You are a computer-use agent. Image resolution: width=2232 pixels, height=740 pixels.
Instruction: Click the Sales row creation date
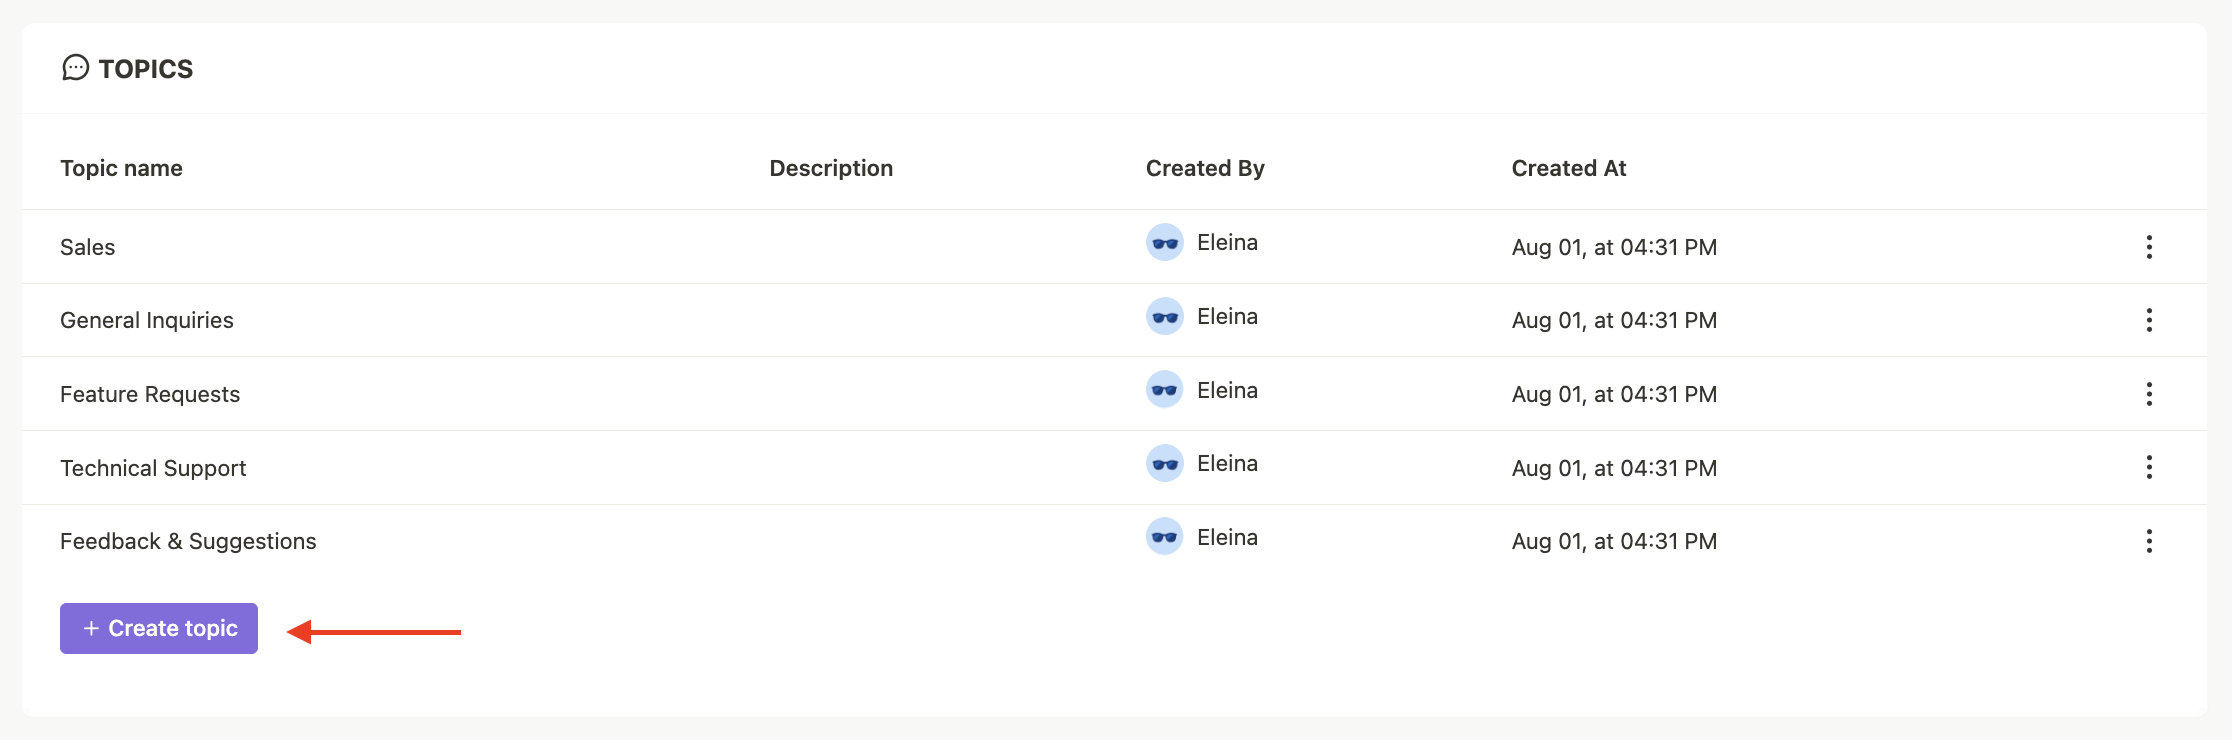click(x=1614, y=247)
